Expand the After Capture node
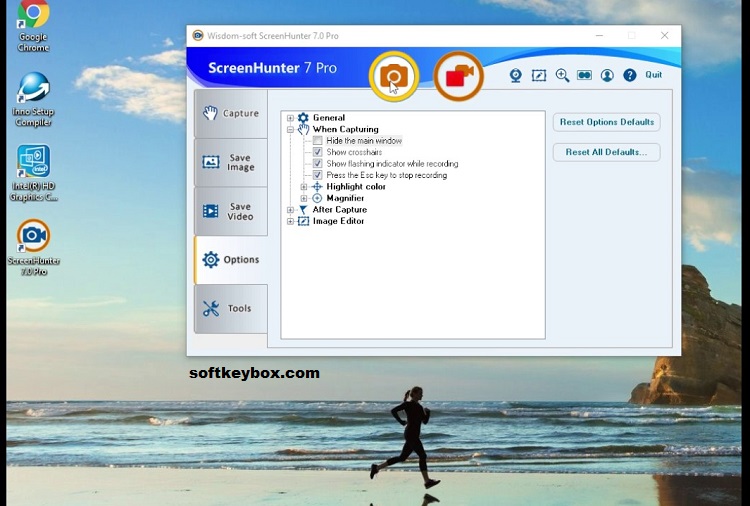750x506 pixels. (x=290, y=209)
